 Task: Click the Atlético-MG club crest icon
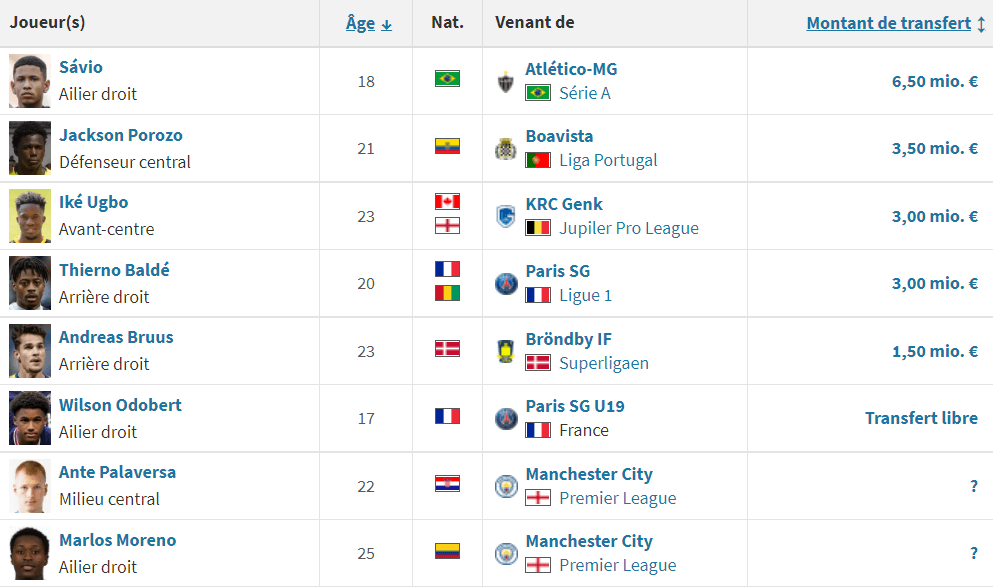[x=506, y=82]
